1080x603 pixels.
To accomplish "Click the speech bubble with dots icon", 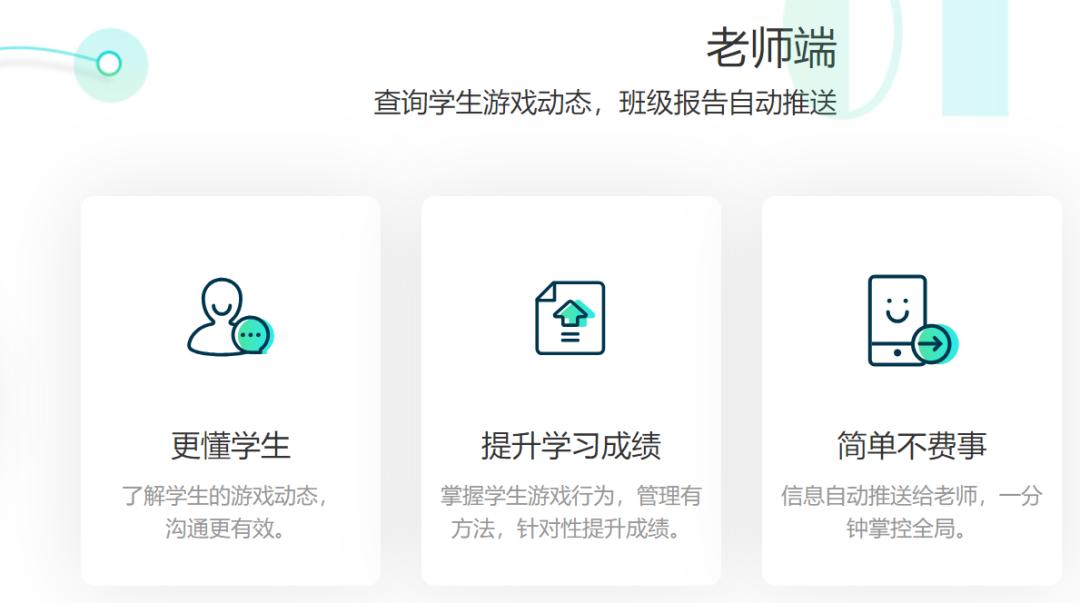I will coord(253,334).
